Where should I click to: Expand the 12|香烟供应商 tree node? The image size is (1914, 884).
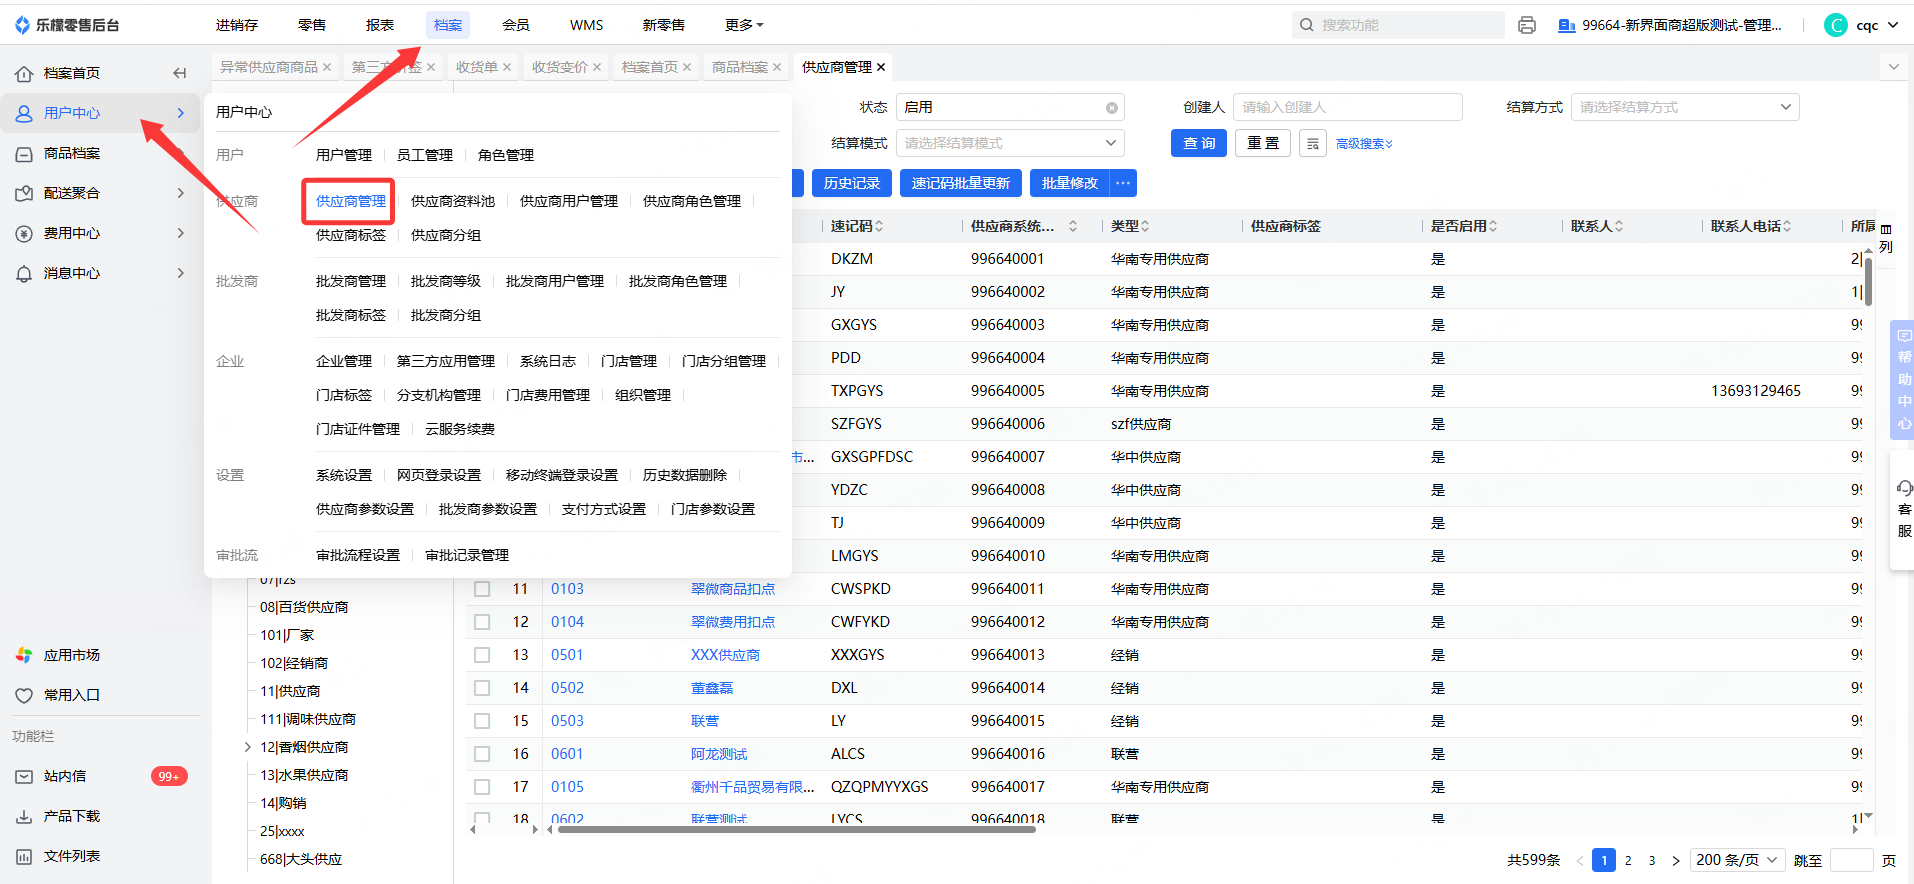point(248,747)
